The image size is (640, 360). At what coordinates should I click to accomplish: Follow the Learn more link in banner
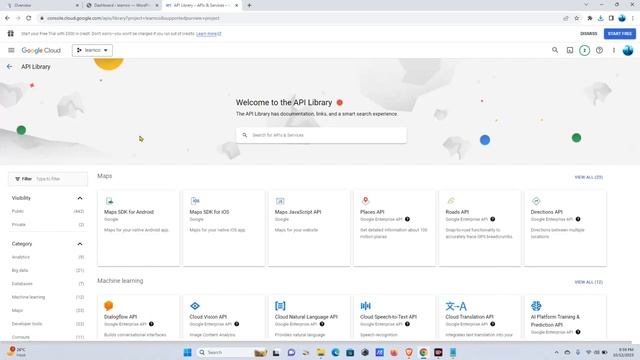(x=209, y=33)
